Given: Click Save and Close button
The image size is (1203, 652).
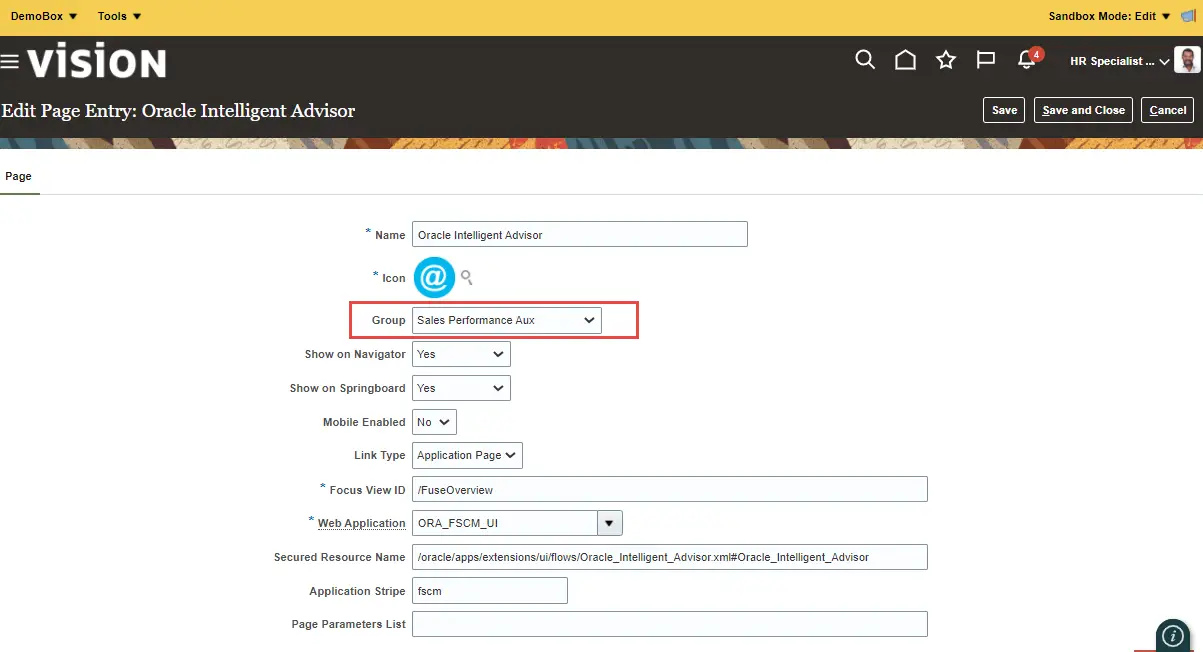Looking at the screenshot, I should coord(1083,110).
